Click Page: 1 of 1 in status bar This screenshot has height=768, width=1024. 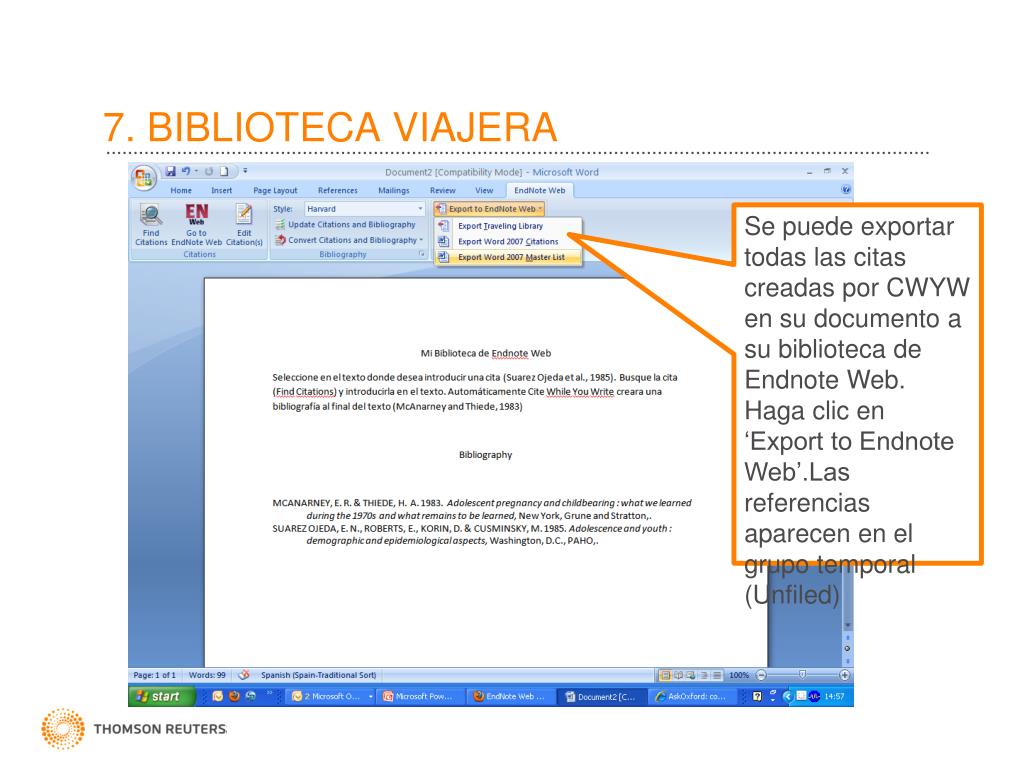click(x=154, y=675)
